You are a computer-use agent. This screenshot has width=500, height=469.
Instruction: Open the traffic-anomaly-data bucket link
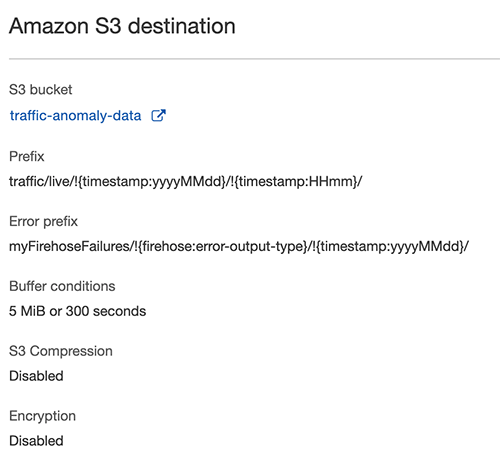tap(75, 116)
